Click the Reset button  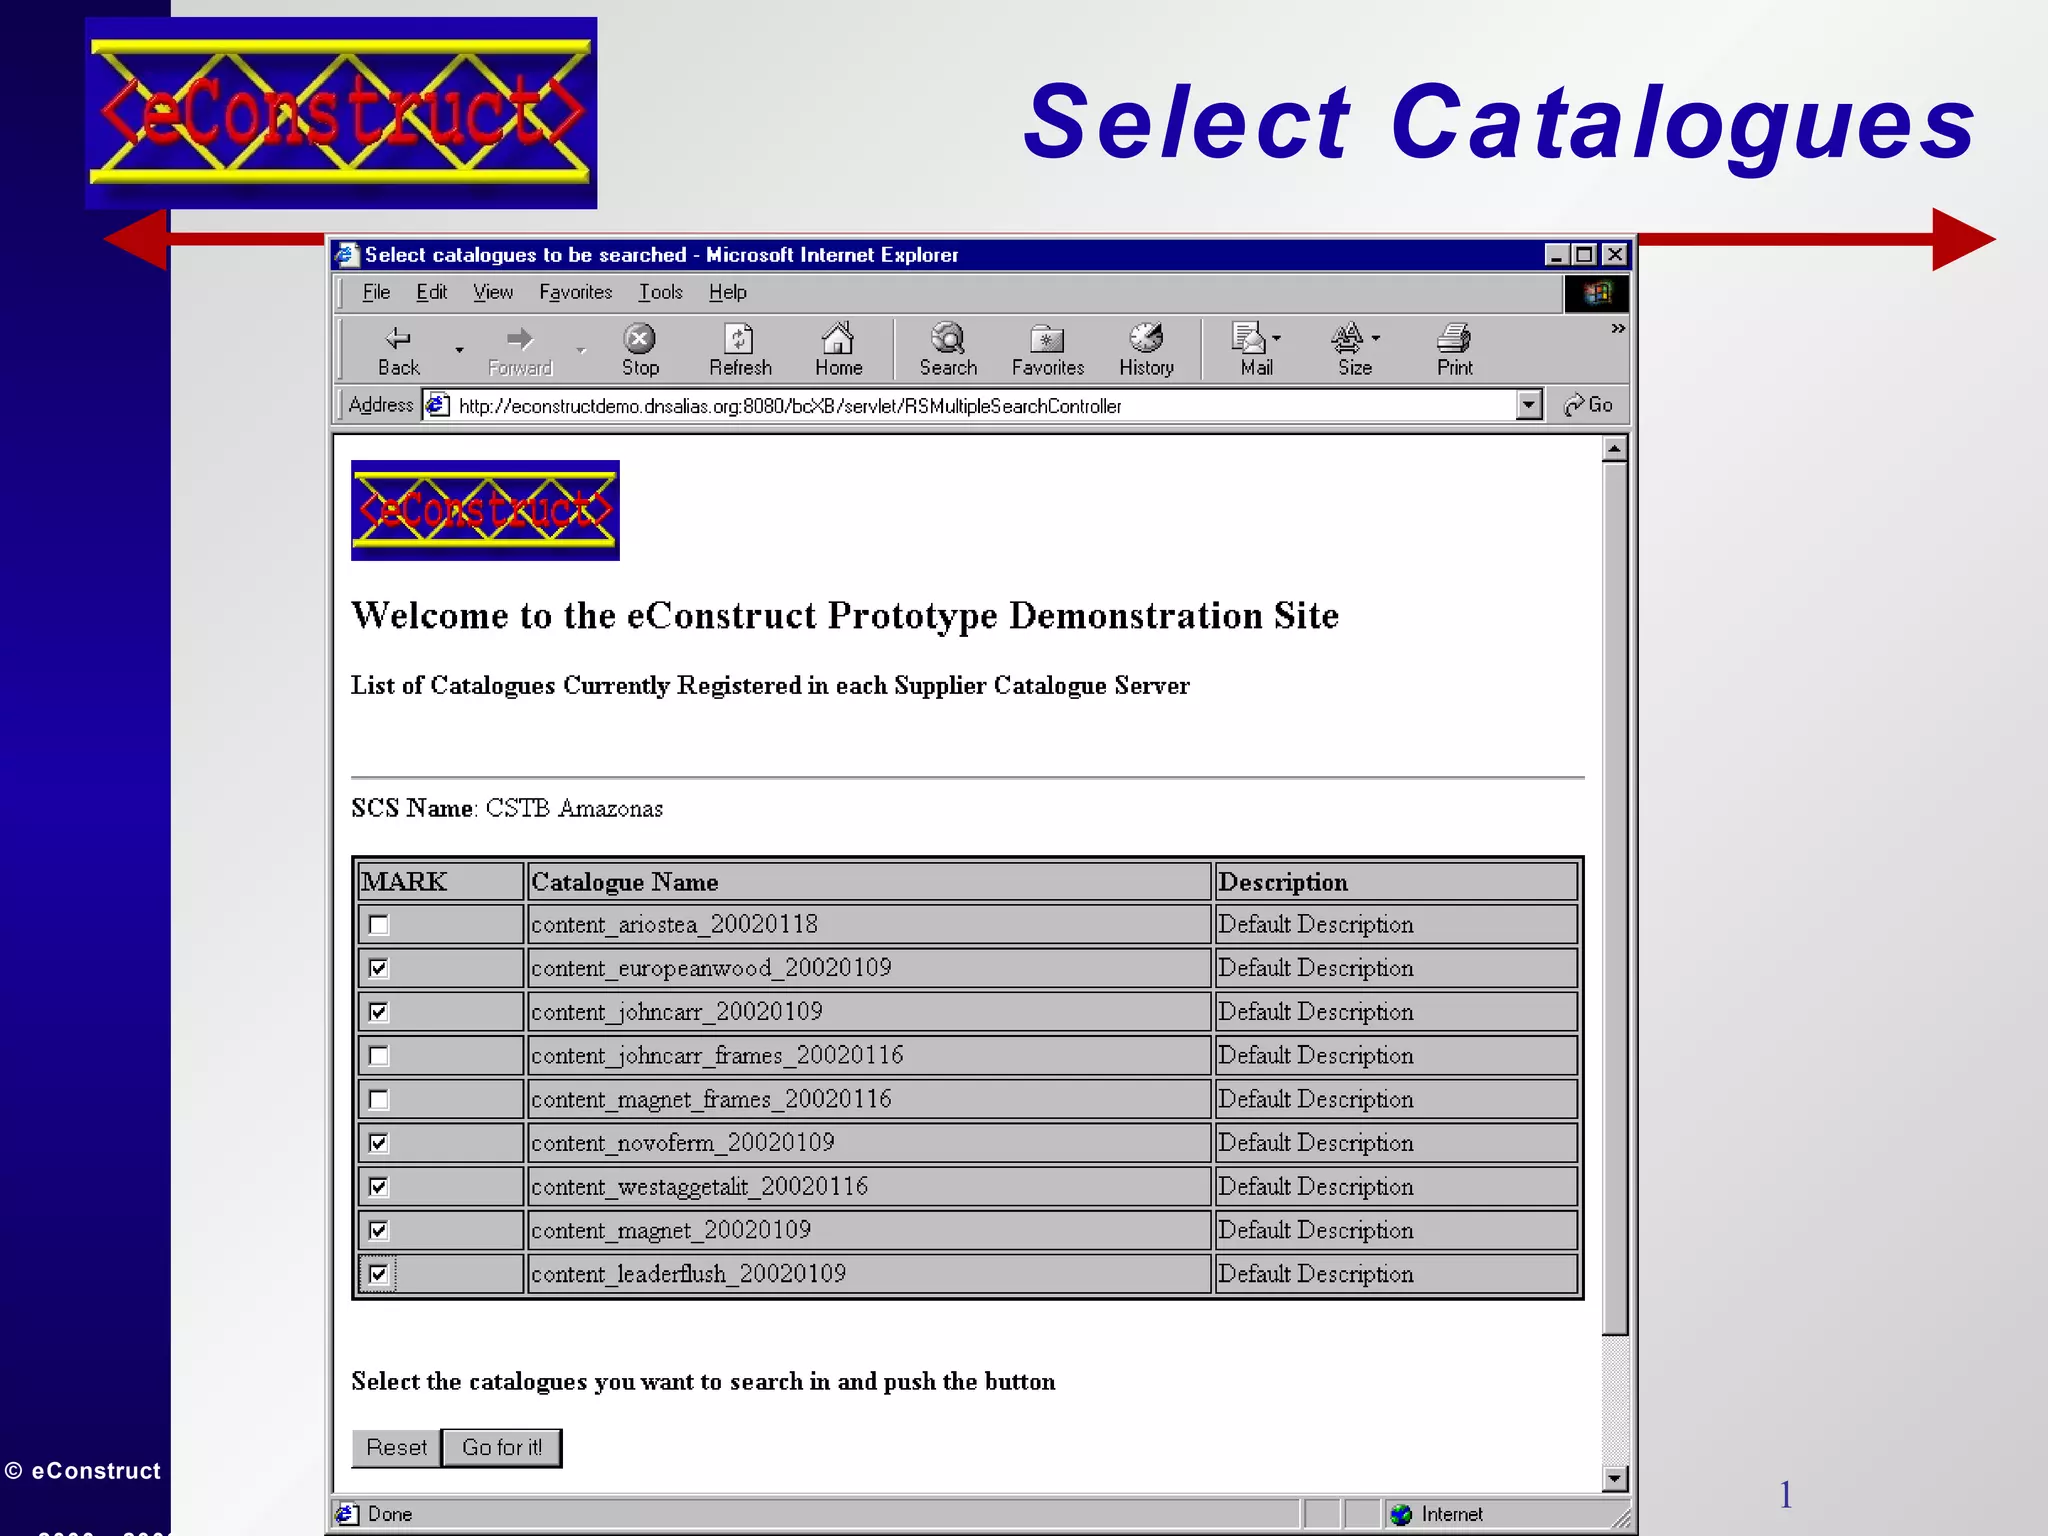click(396, 1448)
